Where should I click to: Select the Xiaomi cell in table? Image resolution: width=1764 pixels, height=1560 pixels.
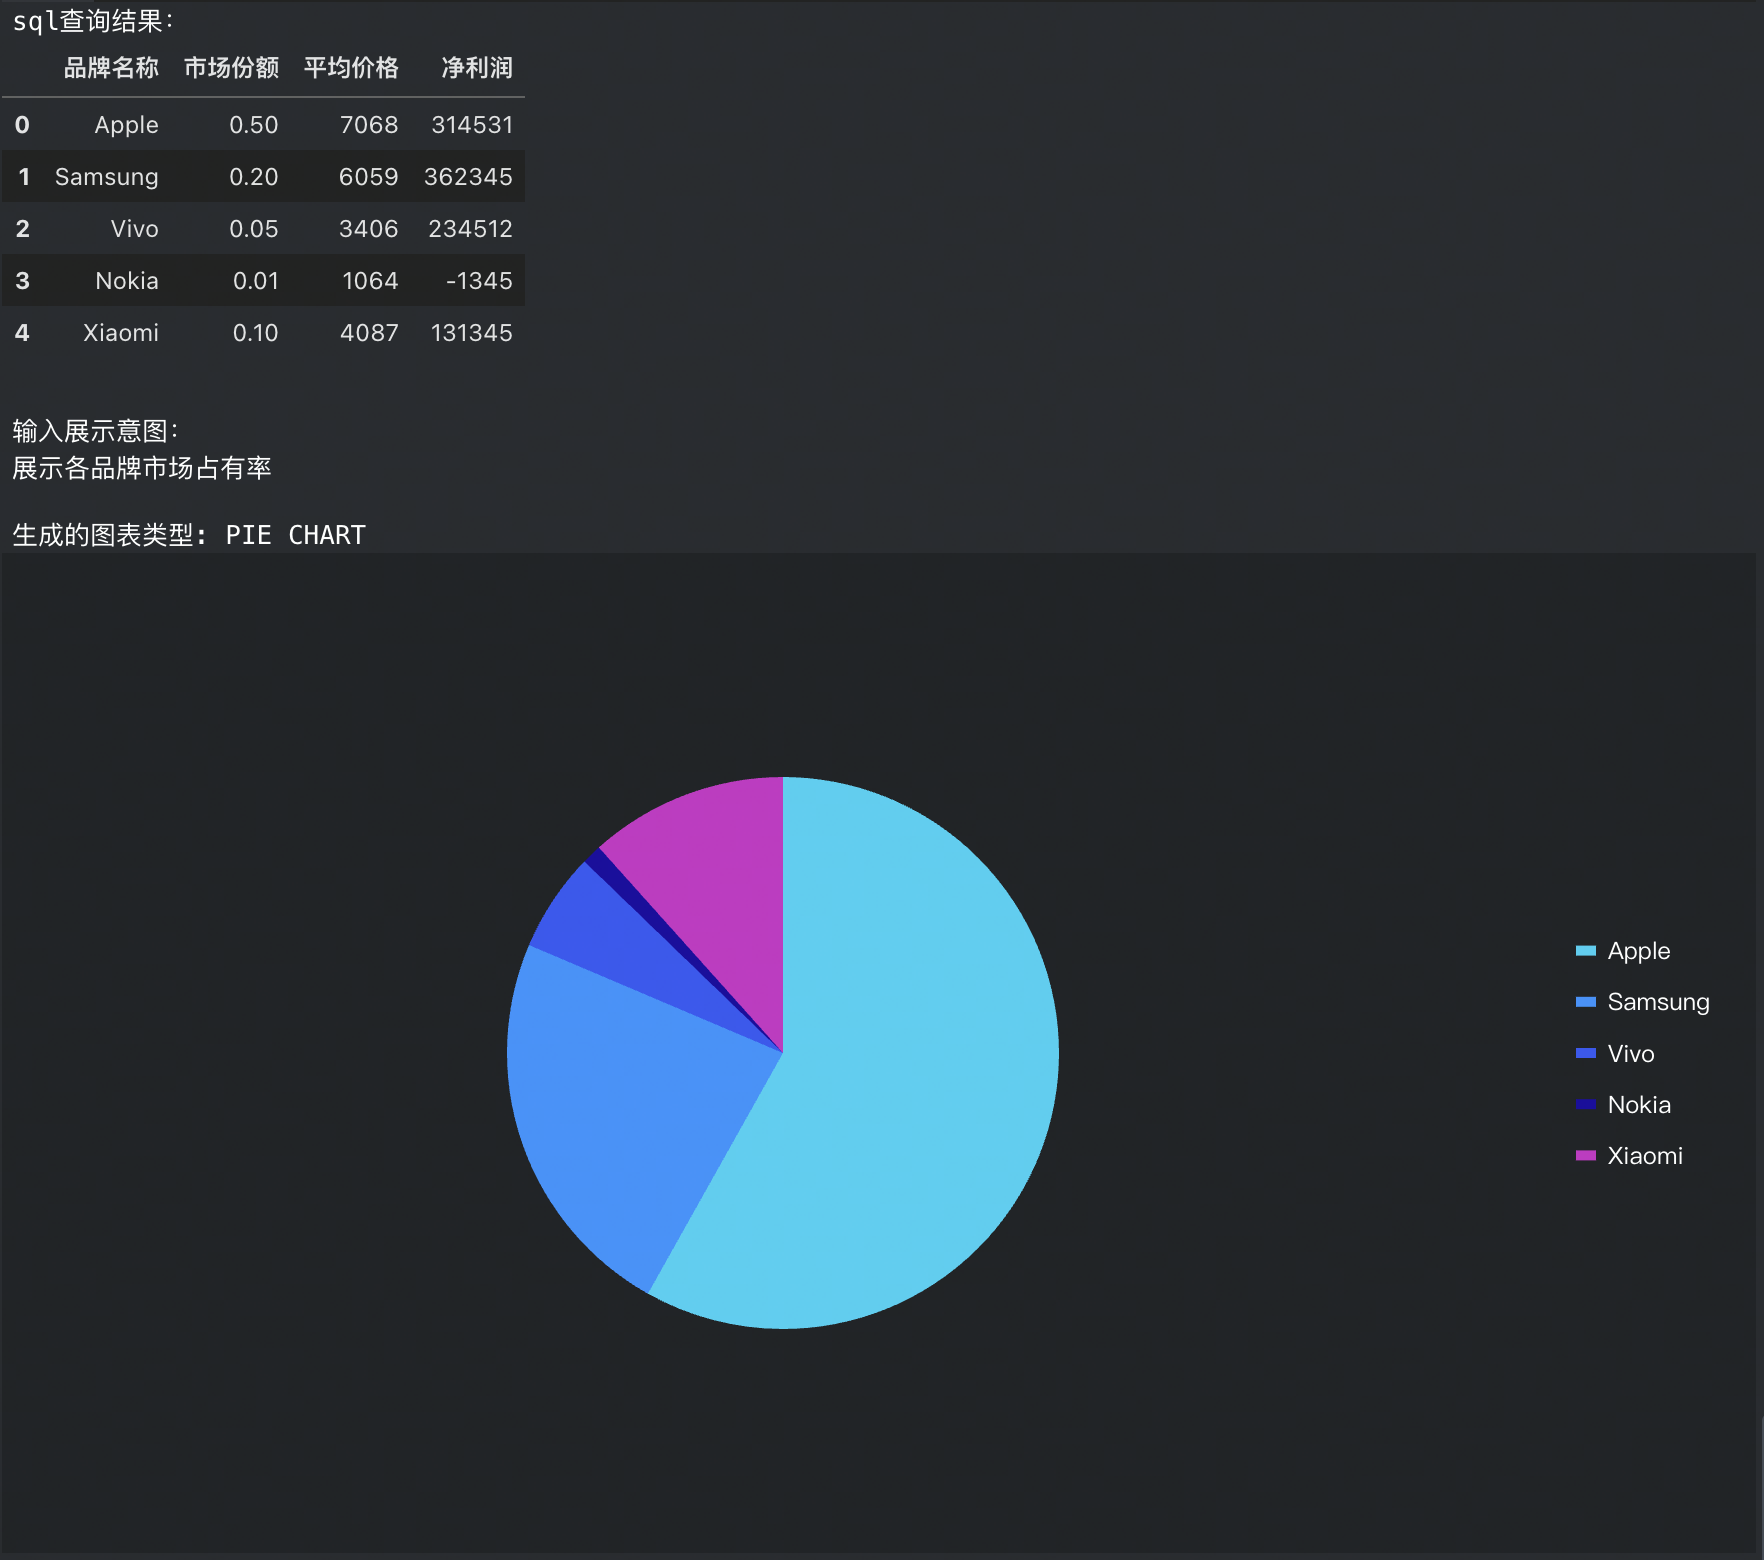click(x=121, y=333)
